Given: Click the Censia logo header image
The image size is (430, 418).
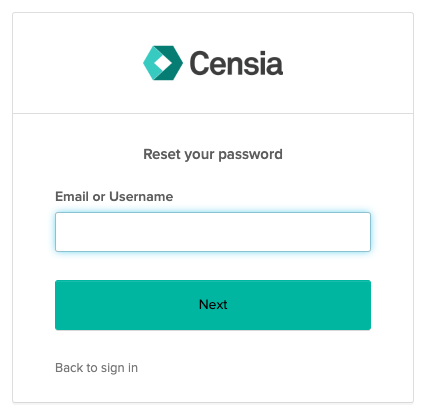Looking at the screenshot, I should pos(213,63).
